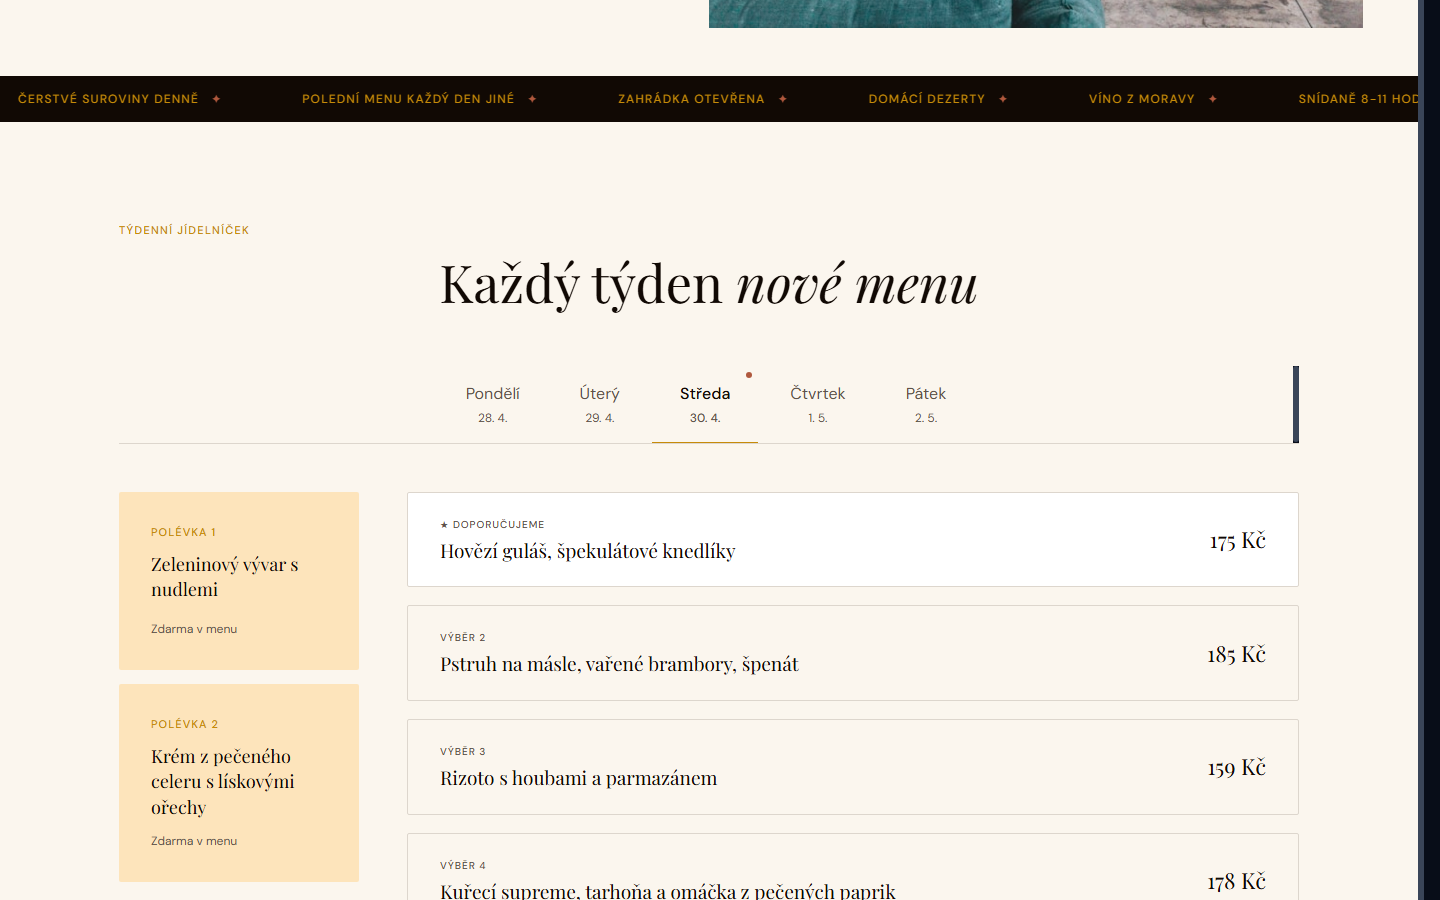Click the Polévka 2 Krém z pečeného celeru card
The width and height of the screenshot is (1440, 900).
[x=239, y=783]
